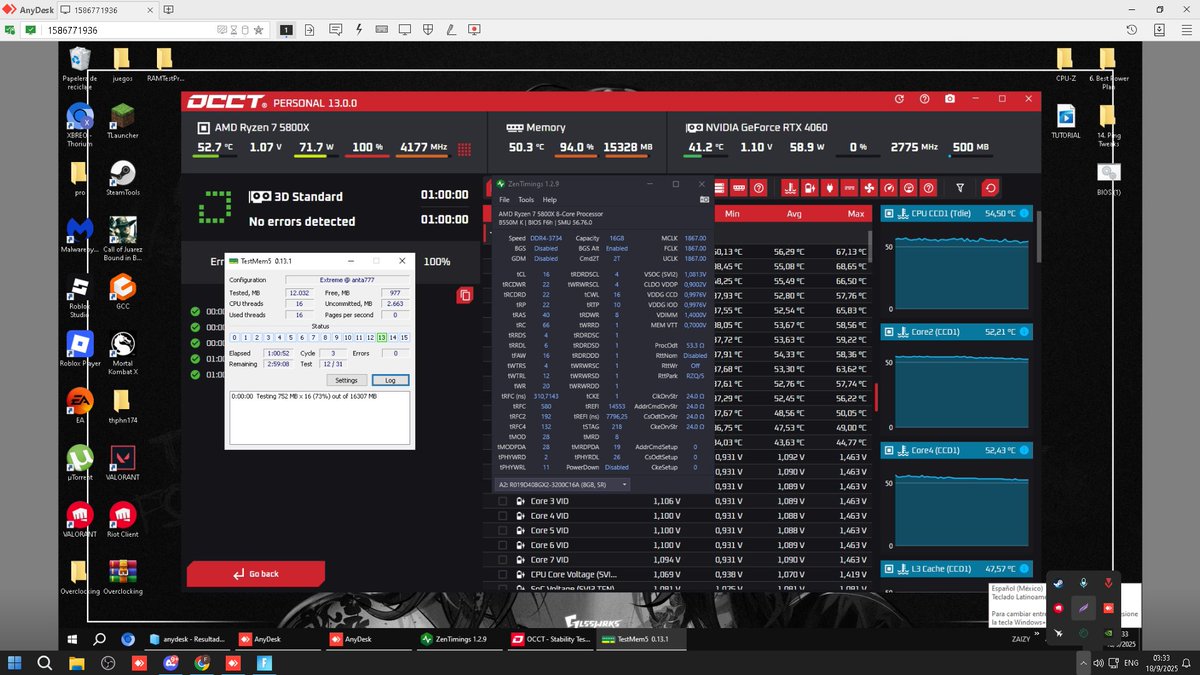Viewport: 1200px width, 675px height.
Task: Open Steam icon in system tray popup
Action: tap(1057, 583)
